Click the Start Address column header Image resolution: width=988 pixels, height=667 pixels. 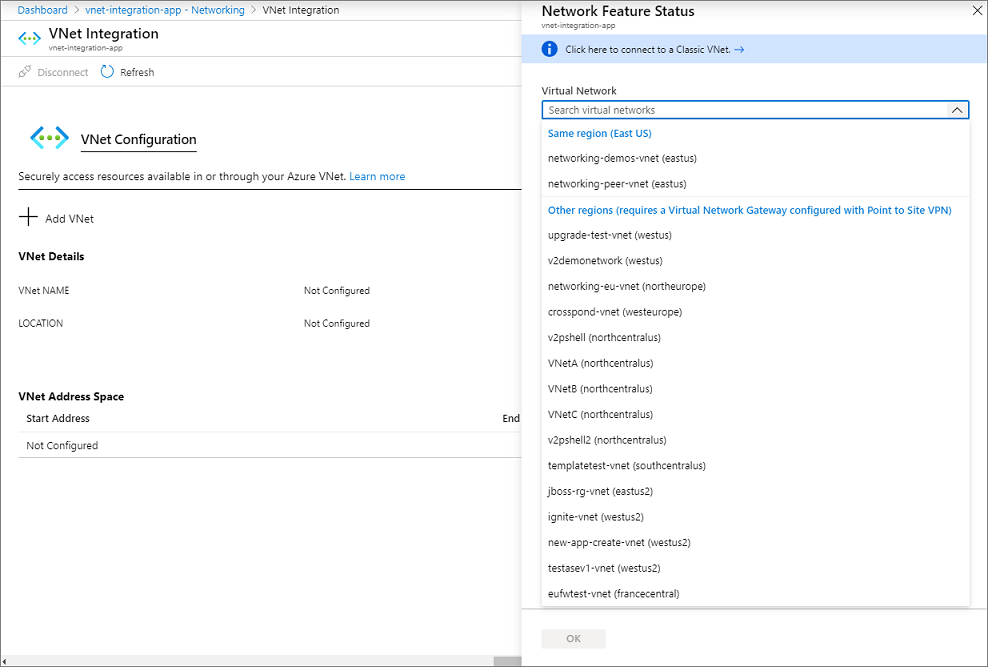pos(58,418)
